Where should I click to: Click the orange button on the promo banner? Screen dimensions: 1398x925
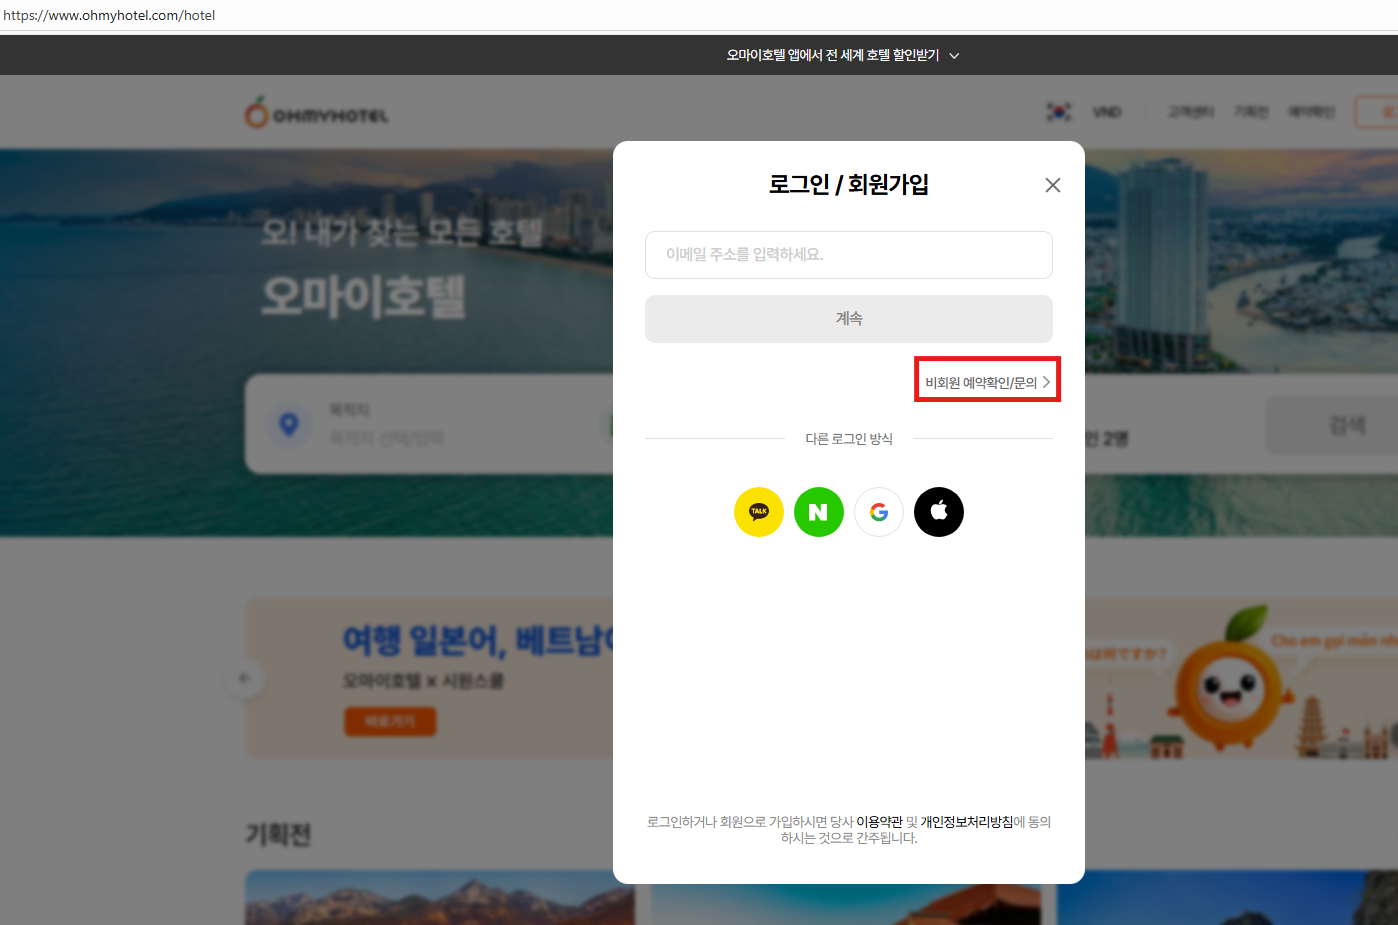(390, 721)
